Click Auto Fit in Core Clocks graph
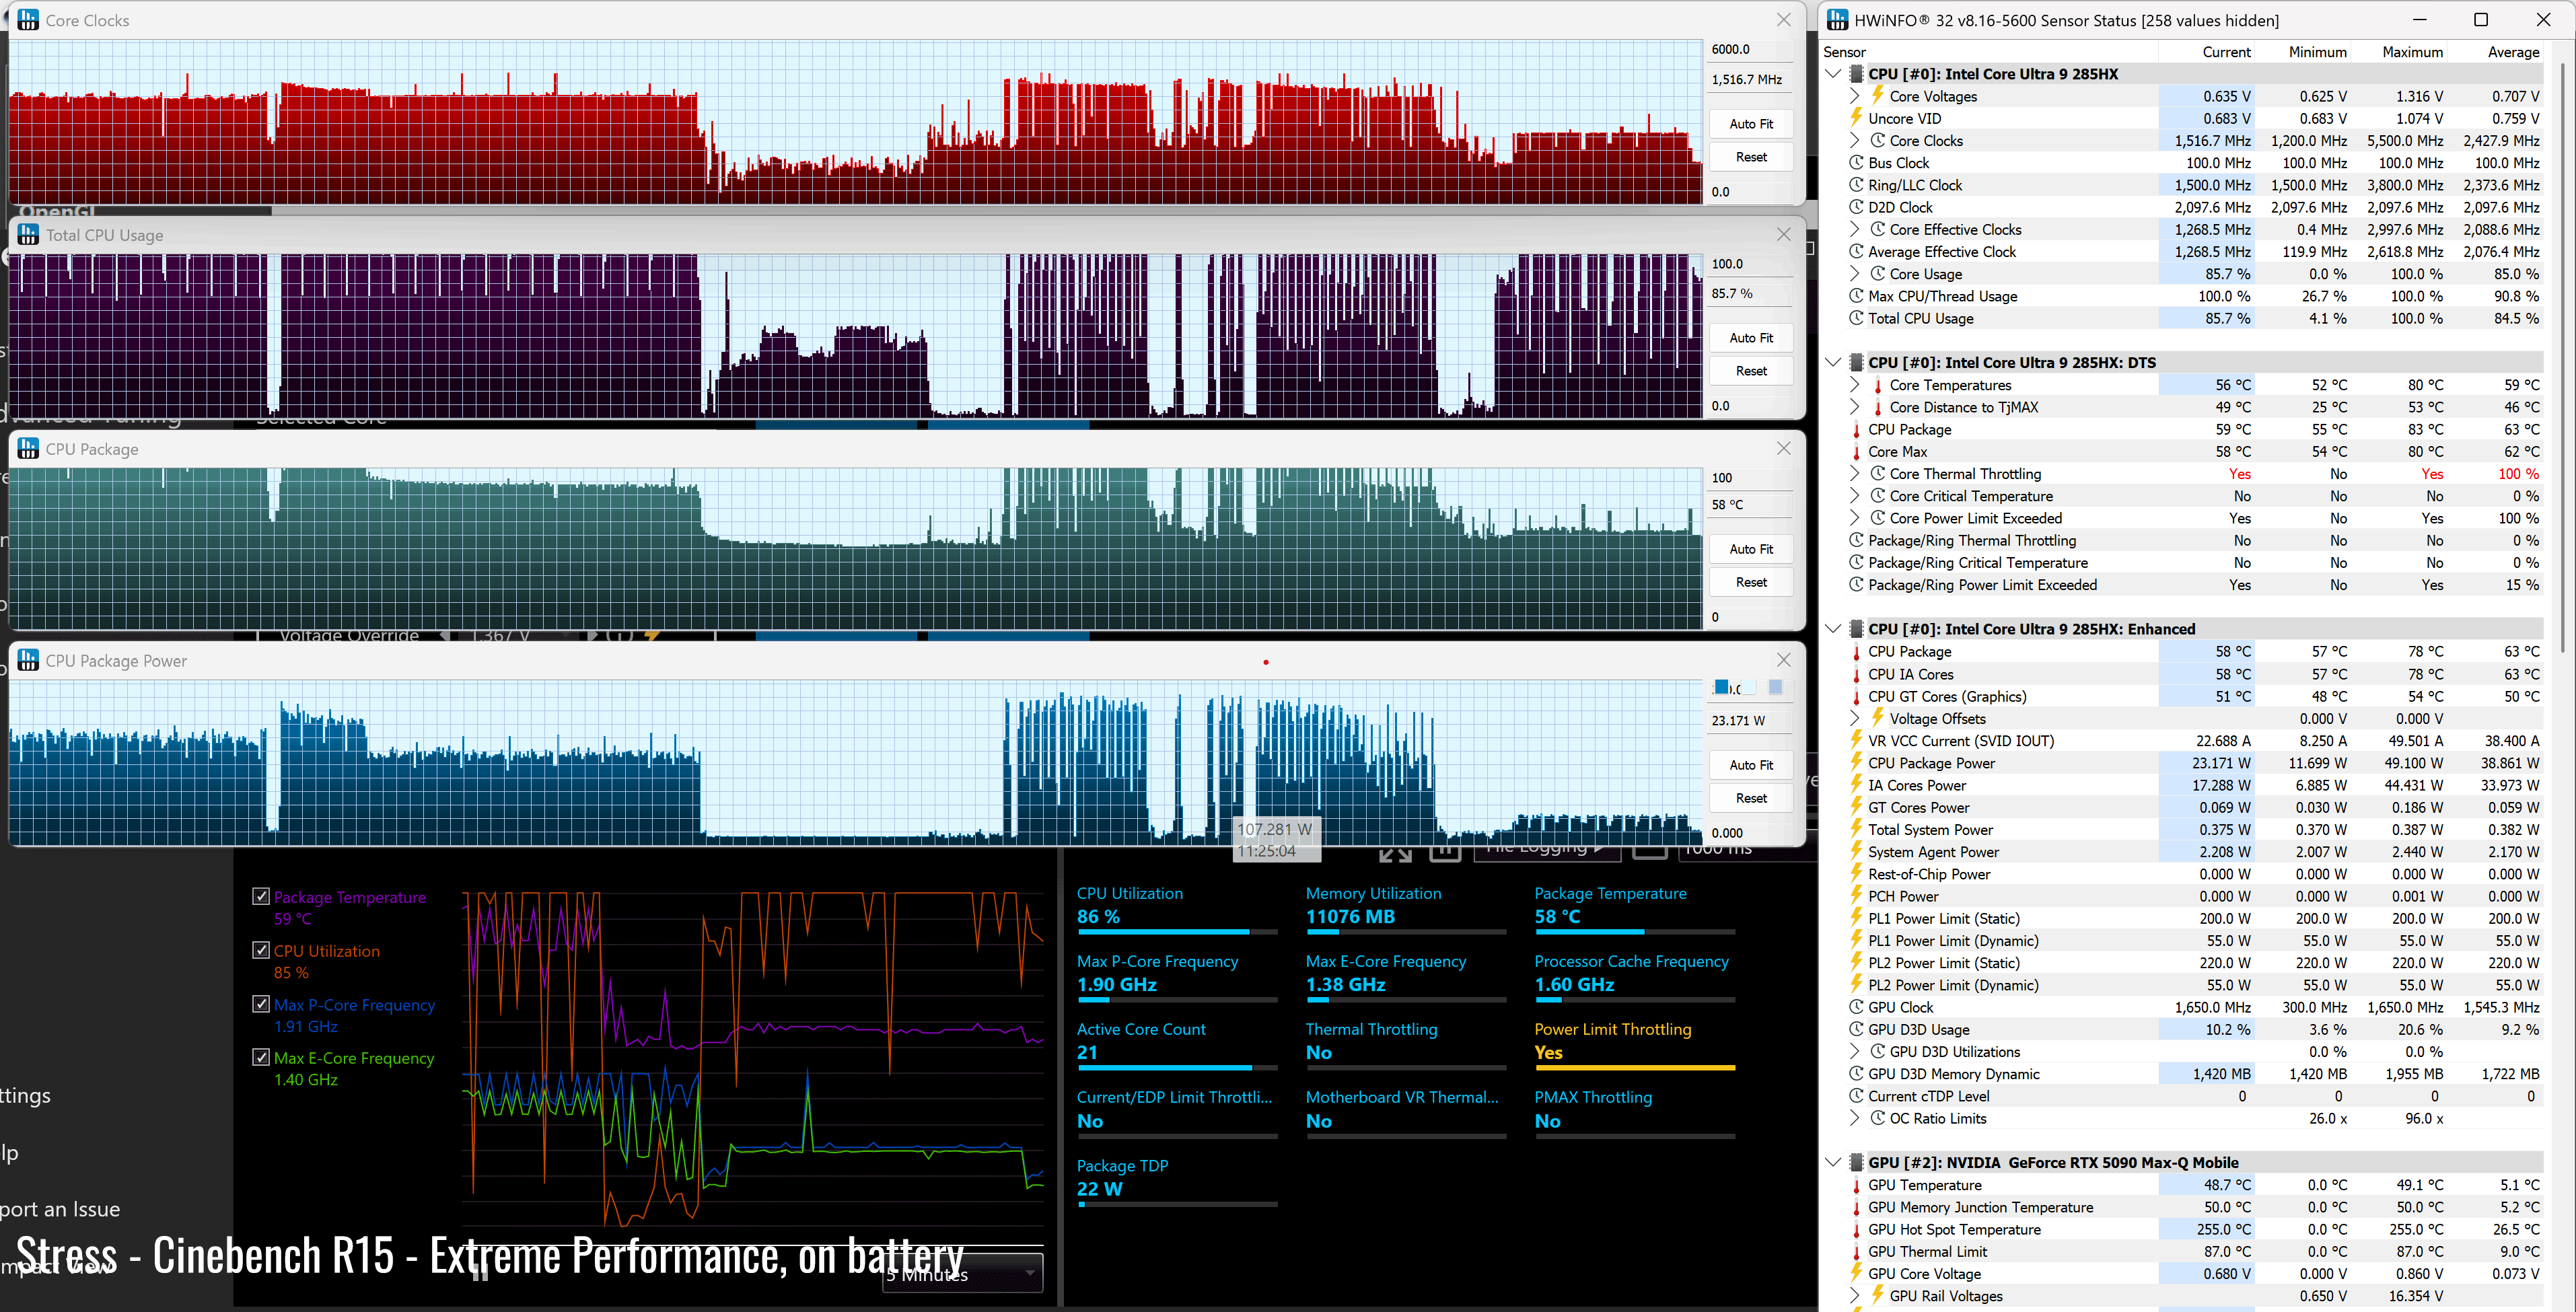Viewport: 2576px width, 1312px height. 1751,124
